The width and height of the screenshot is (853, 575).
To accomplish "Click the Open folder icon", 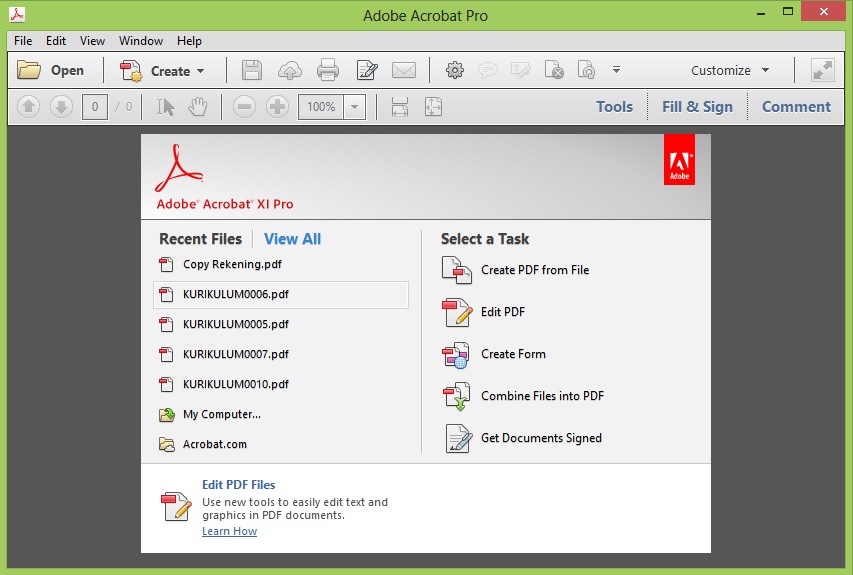I will (x=29, y=70).
